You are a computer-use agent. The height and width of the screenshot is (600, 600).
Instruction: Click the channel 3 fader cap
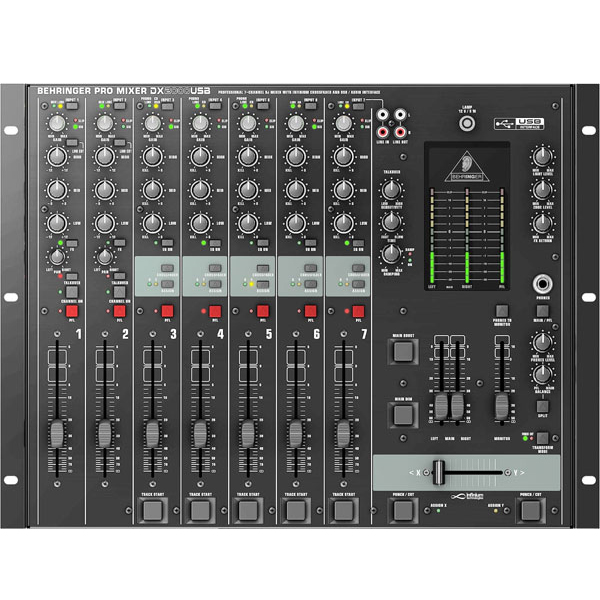[x=153, y=434]
